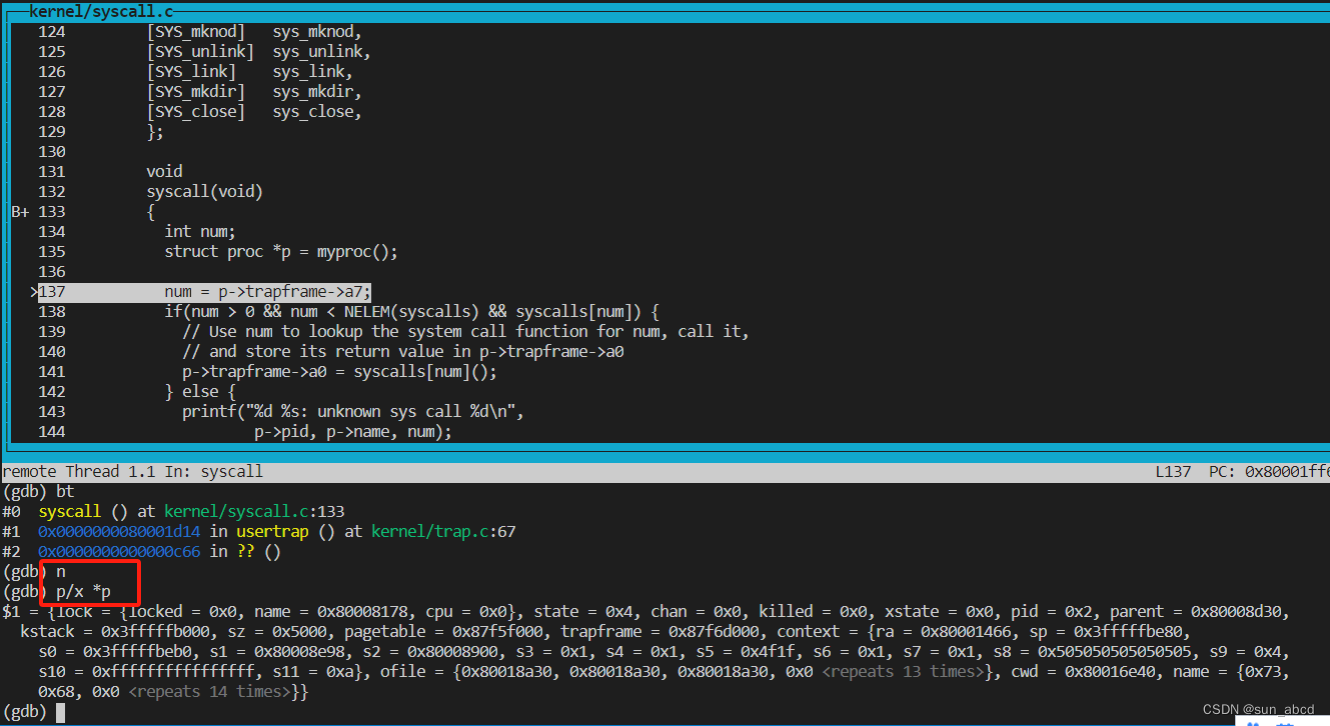Click the printf unknown sys call line
Screen dimensions: 1330x726
tap(353, 412)
